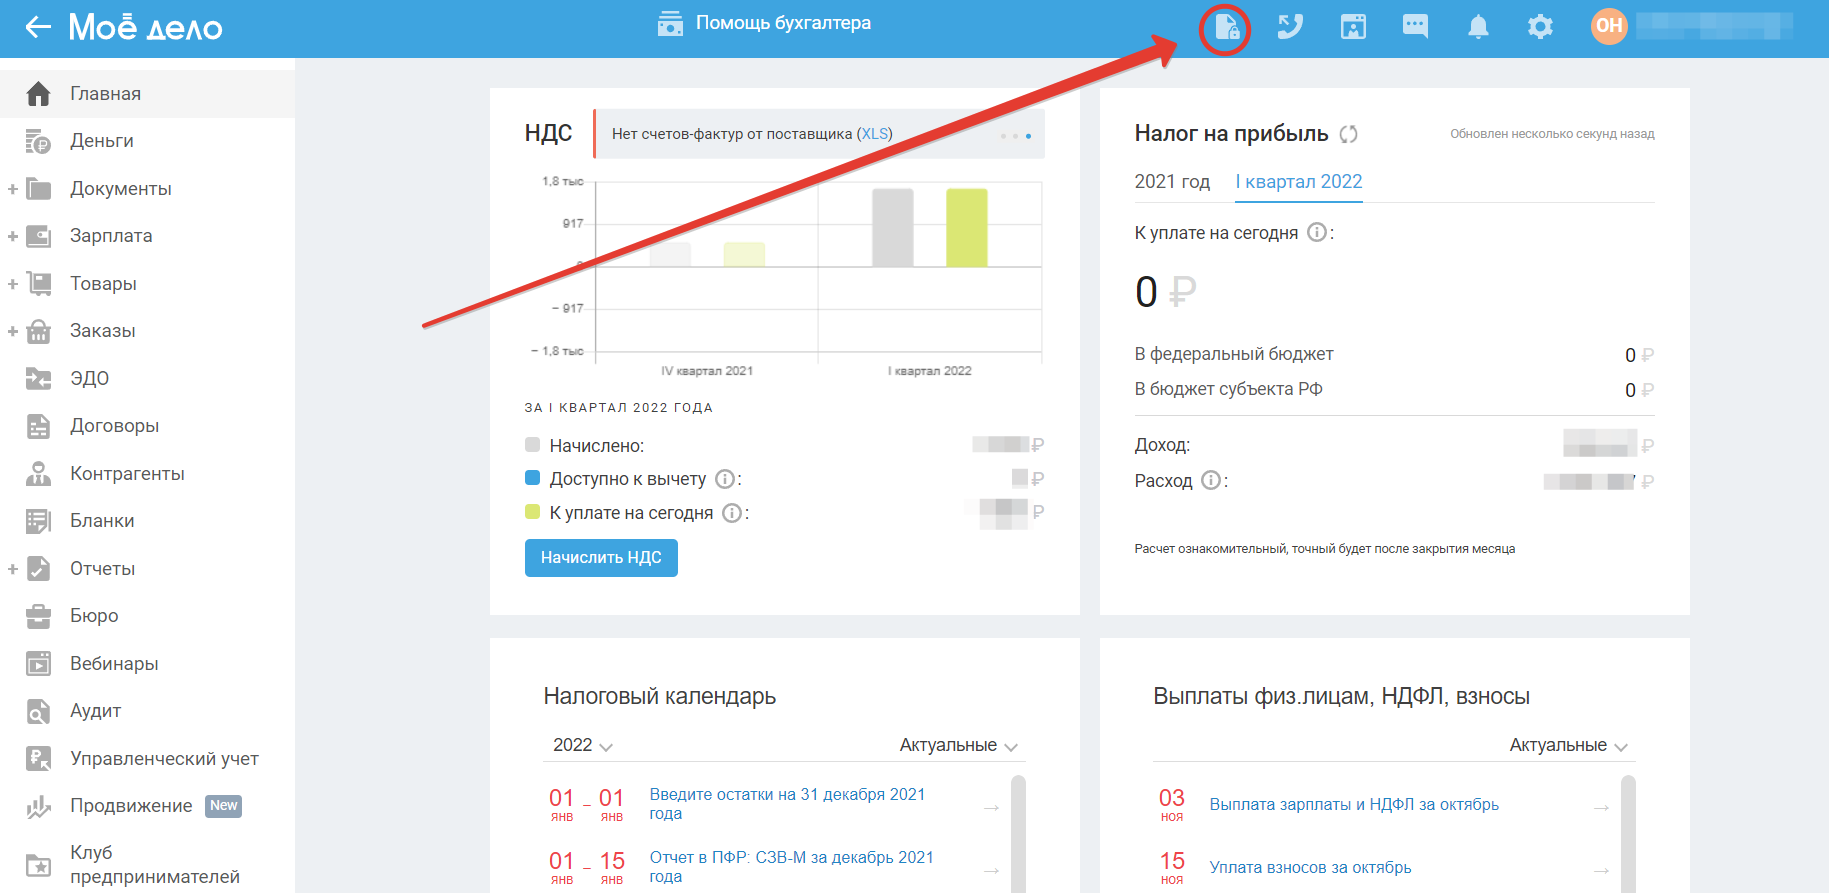Image resolution: width=1829 pixels, height=893 pixels.
Task: Open Уплата взносов за октябрь
Action: point(1310,868)
